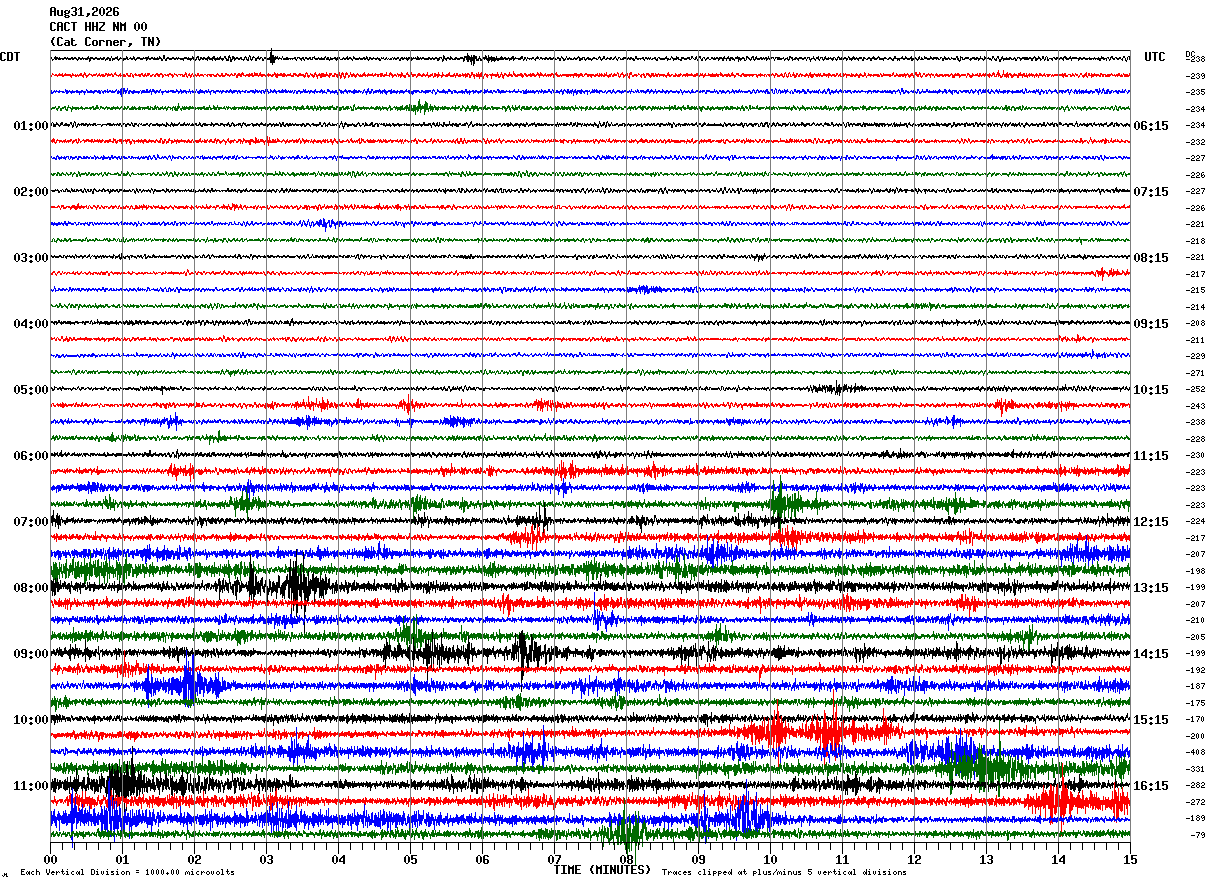Click the (Cat Corner, TN) location text
The image size is (1210, 886).
click(105, 42)
